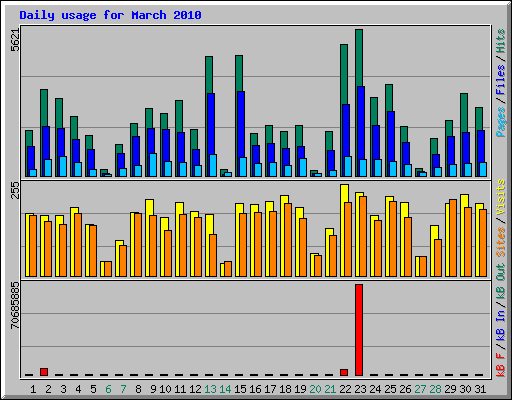The width and height of the screenshot is (512, 400).
Task: Click the small red kB bar for day 22
Action: point(344,372)
